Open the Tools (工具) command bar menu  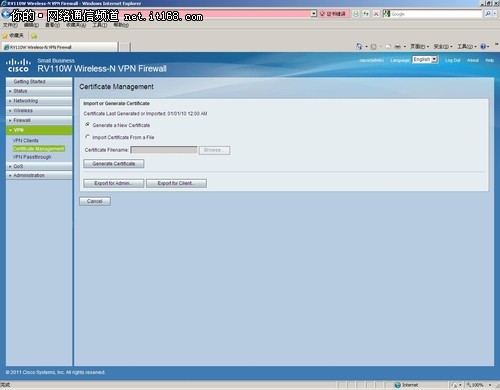pos(467,47)
